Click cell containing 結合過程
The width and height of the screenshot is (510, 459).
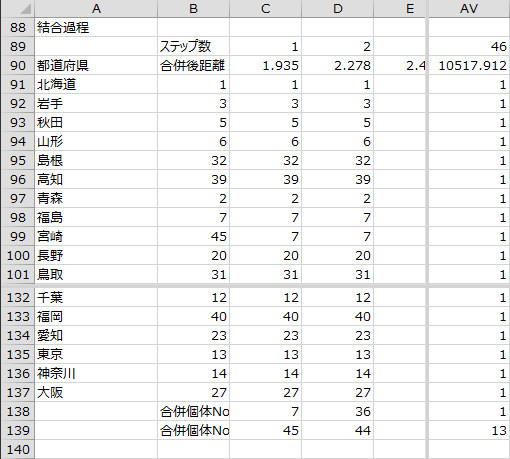tap(96, 27)
